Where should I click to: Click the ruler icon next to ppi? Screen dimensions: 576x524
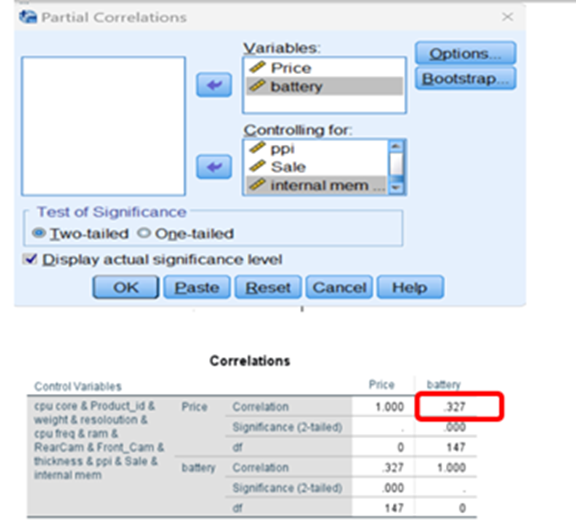tap(257, 148)
